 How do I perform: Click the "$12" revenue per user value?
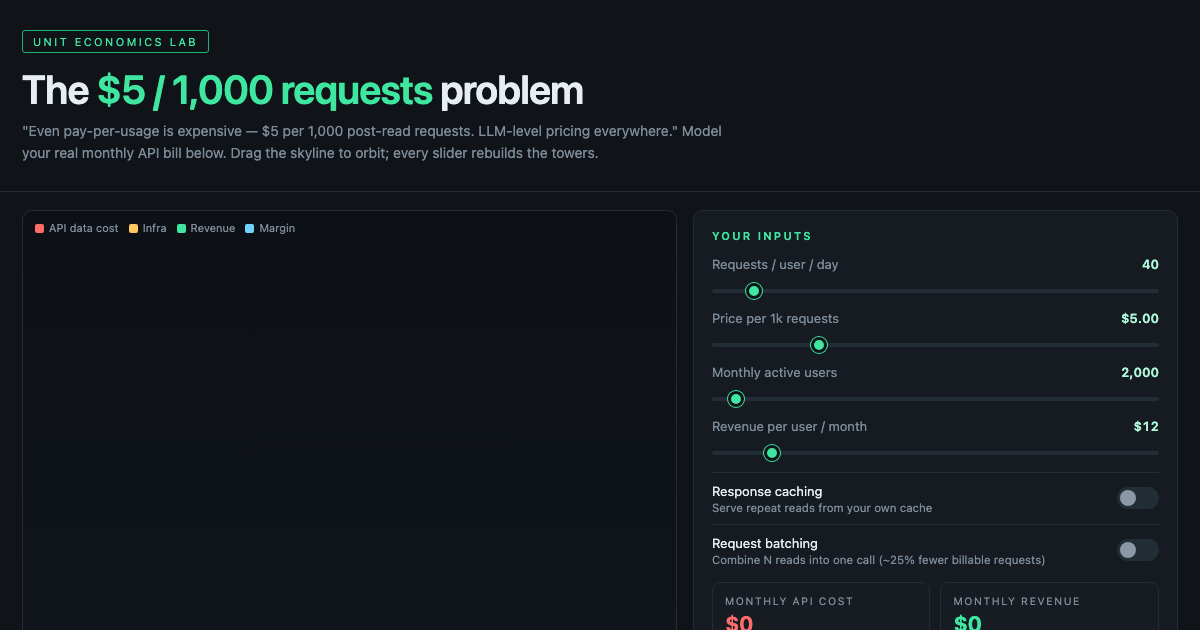(1146, 427)
